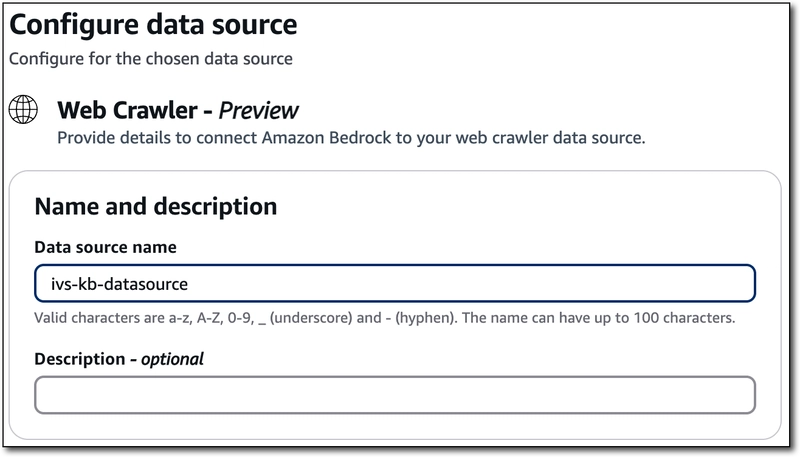The image size is (800, 457).
Task: Click the 'Description - optional' label
Action: pos(119,359)
